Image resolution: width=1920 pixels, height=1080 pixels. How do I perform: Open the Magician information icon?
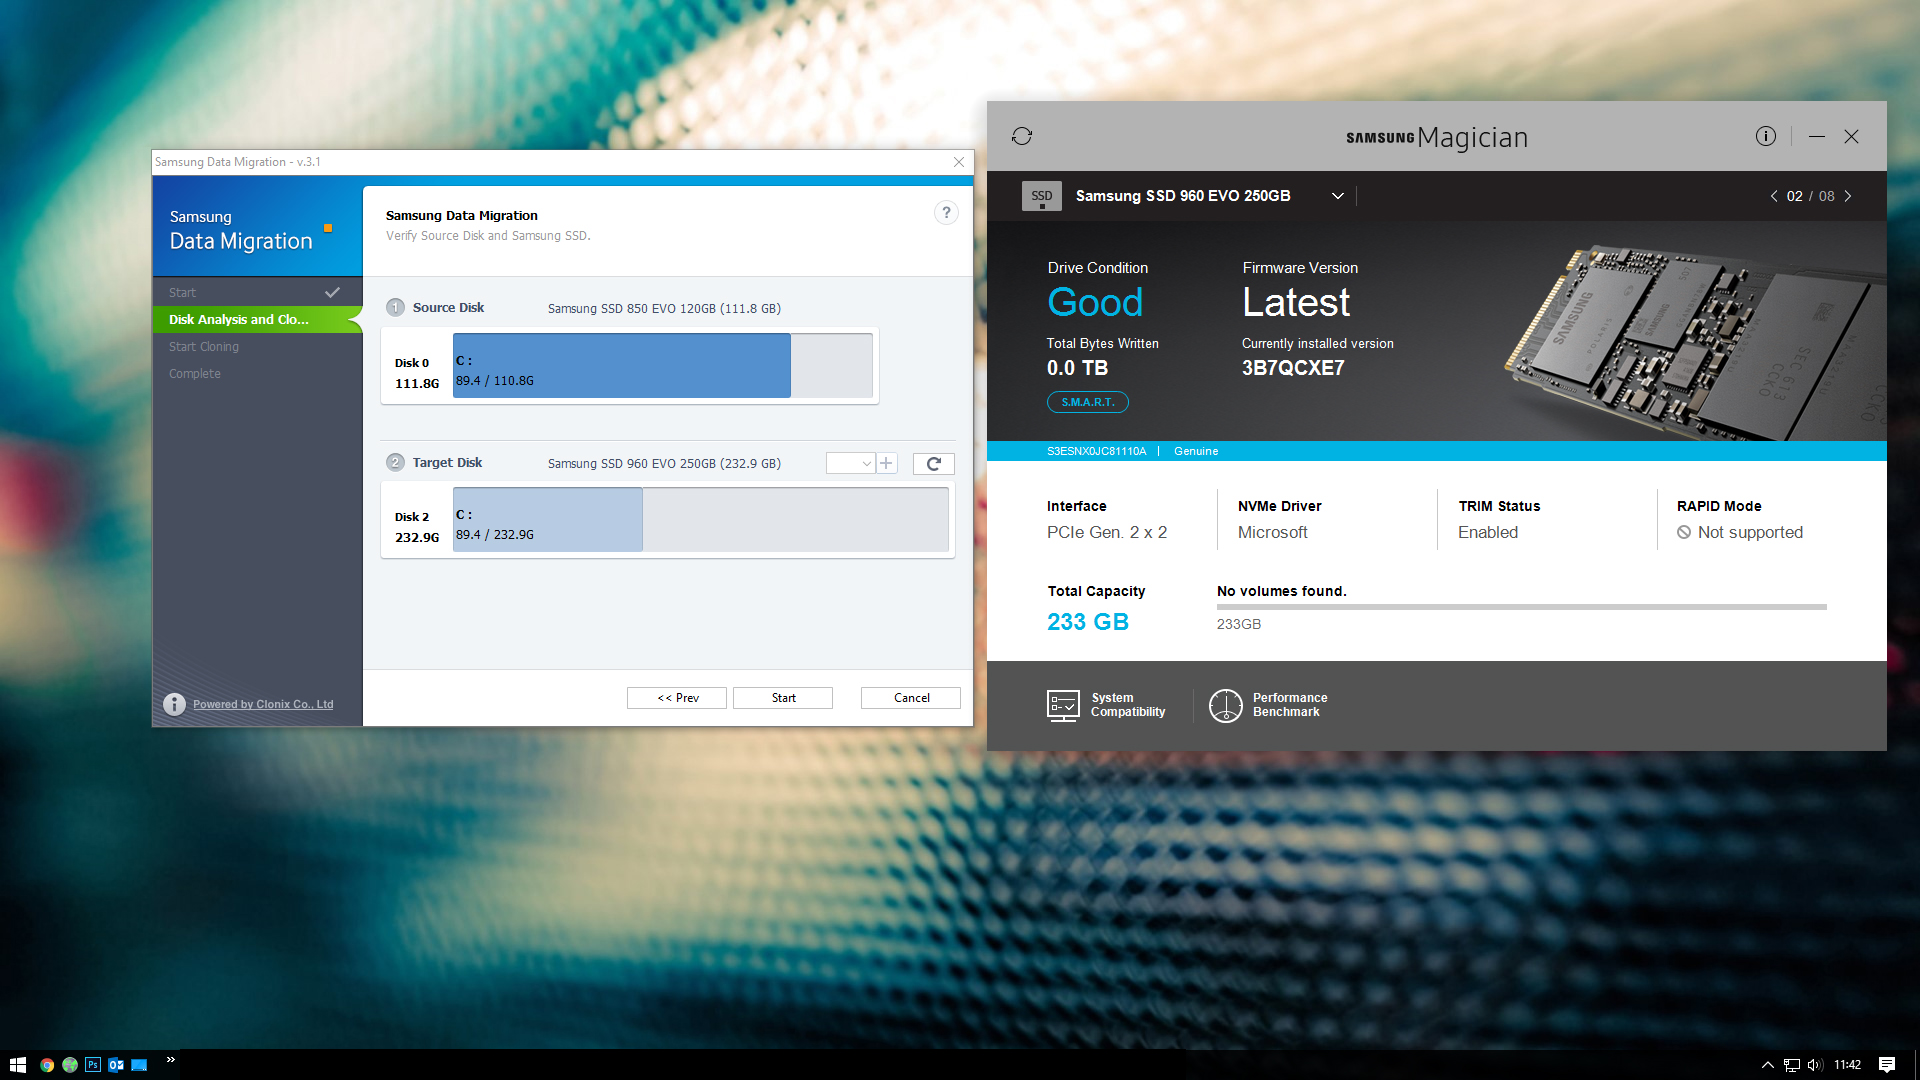tap(1765, 136)
